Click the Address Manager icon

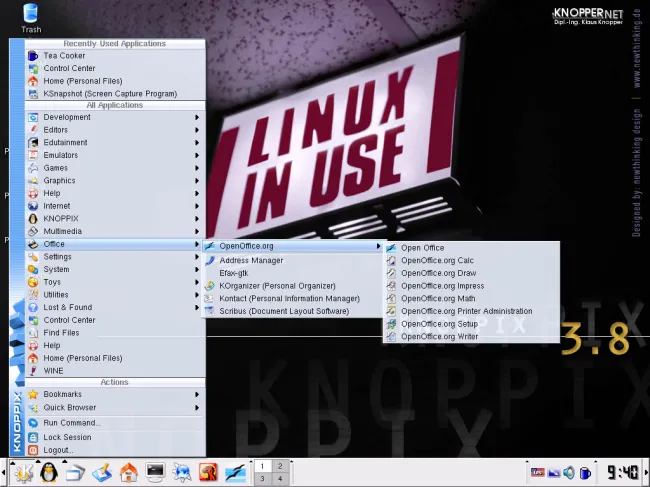210,260
